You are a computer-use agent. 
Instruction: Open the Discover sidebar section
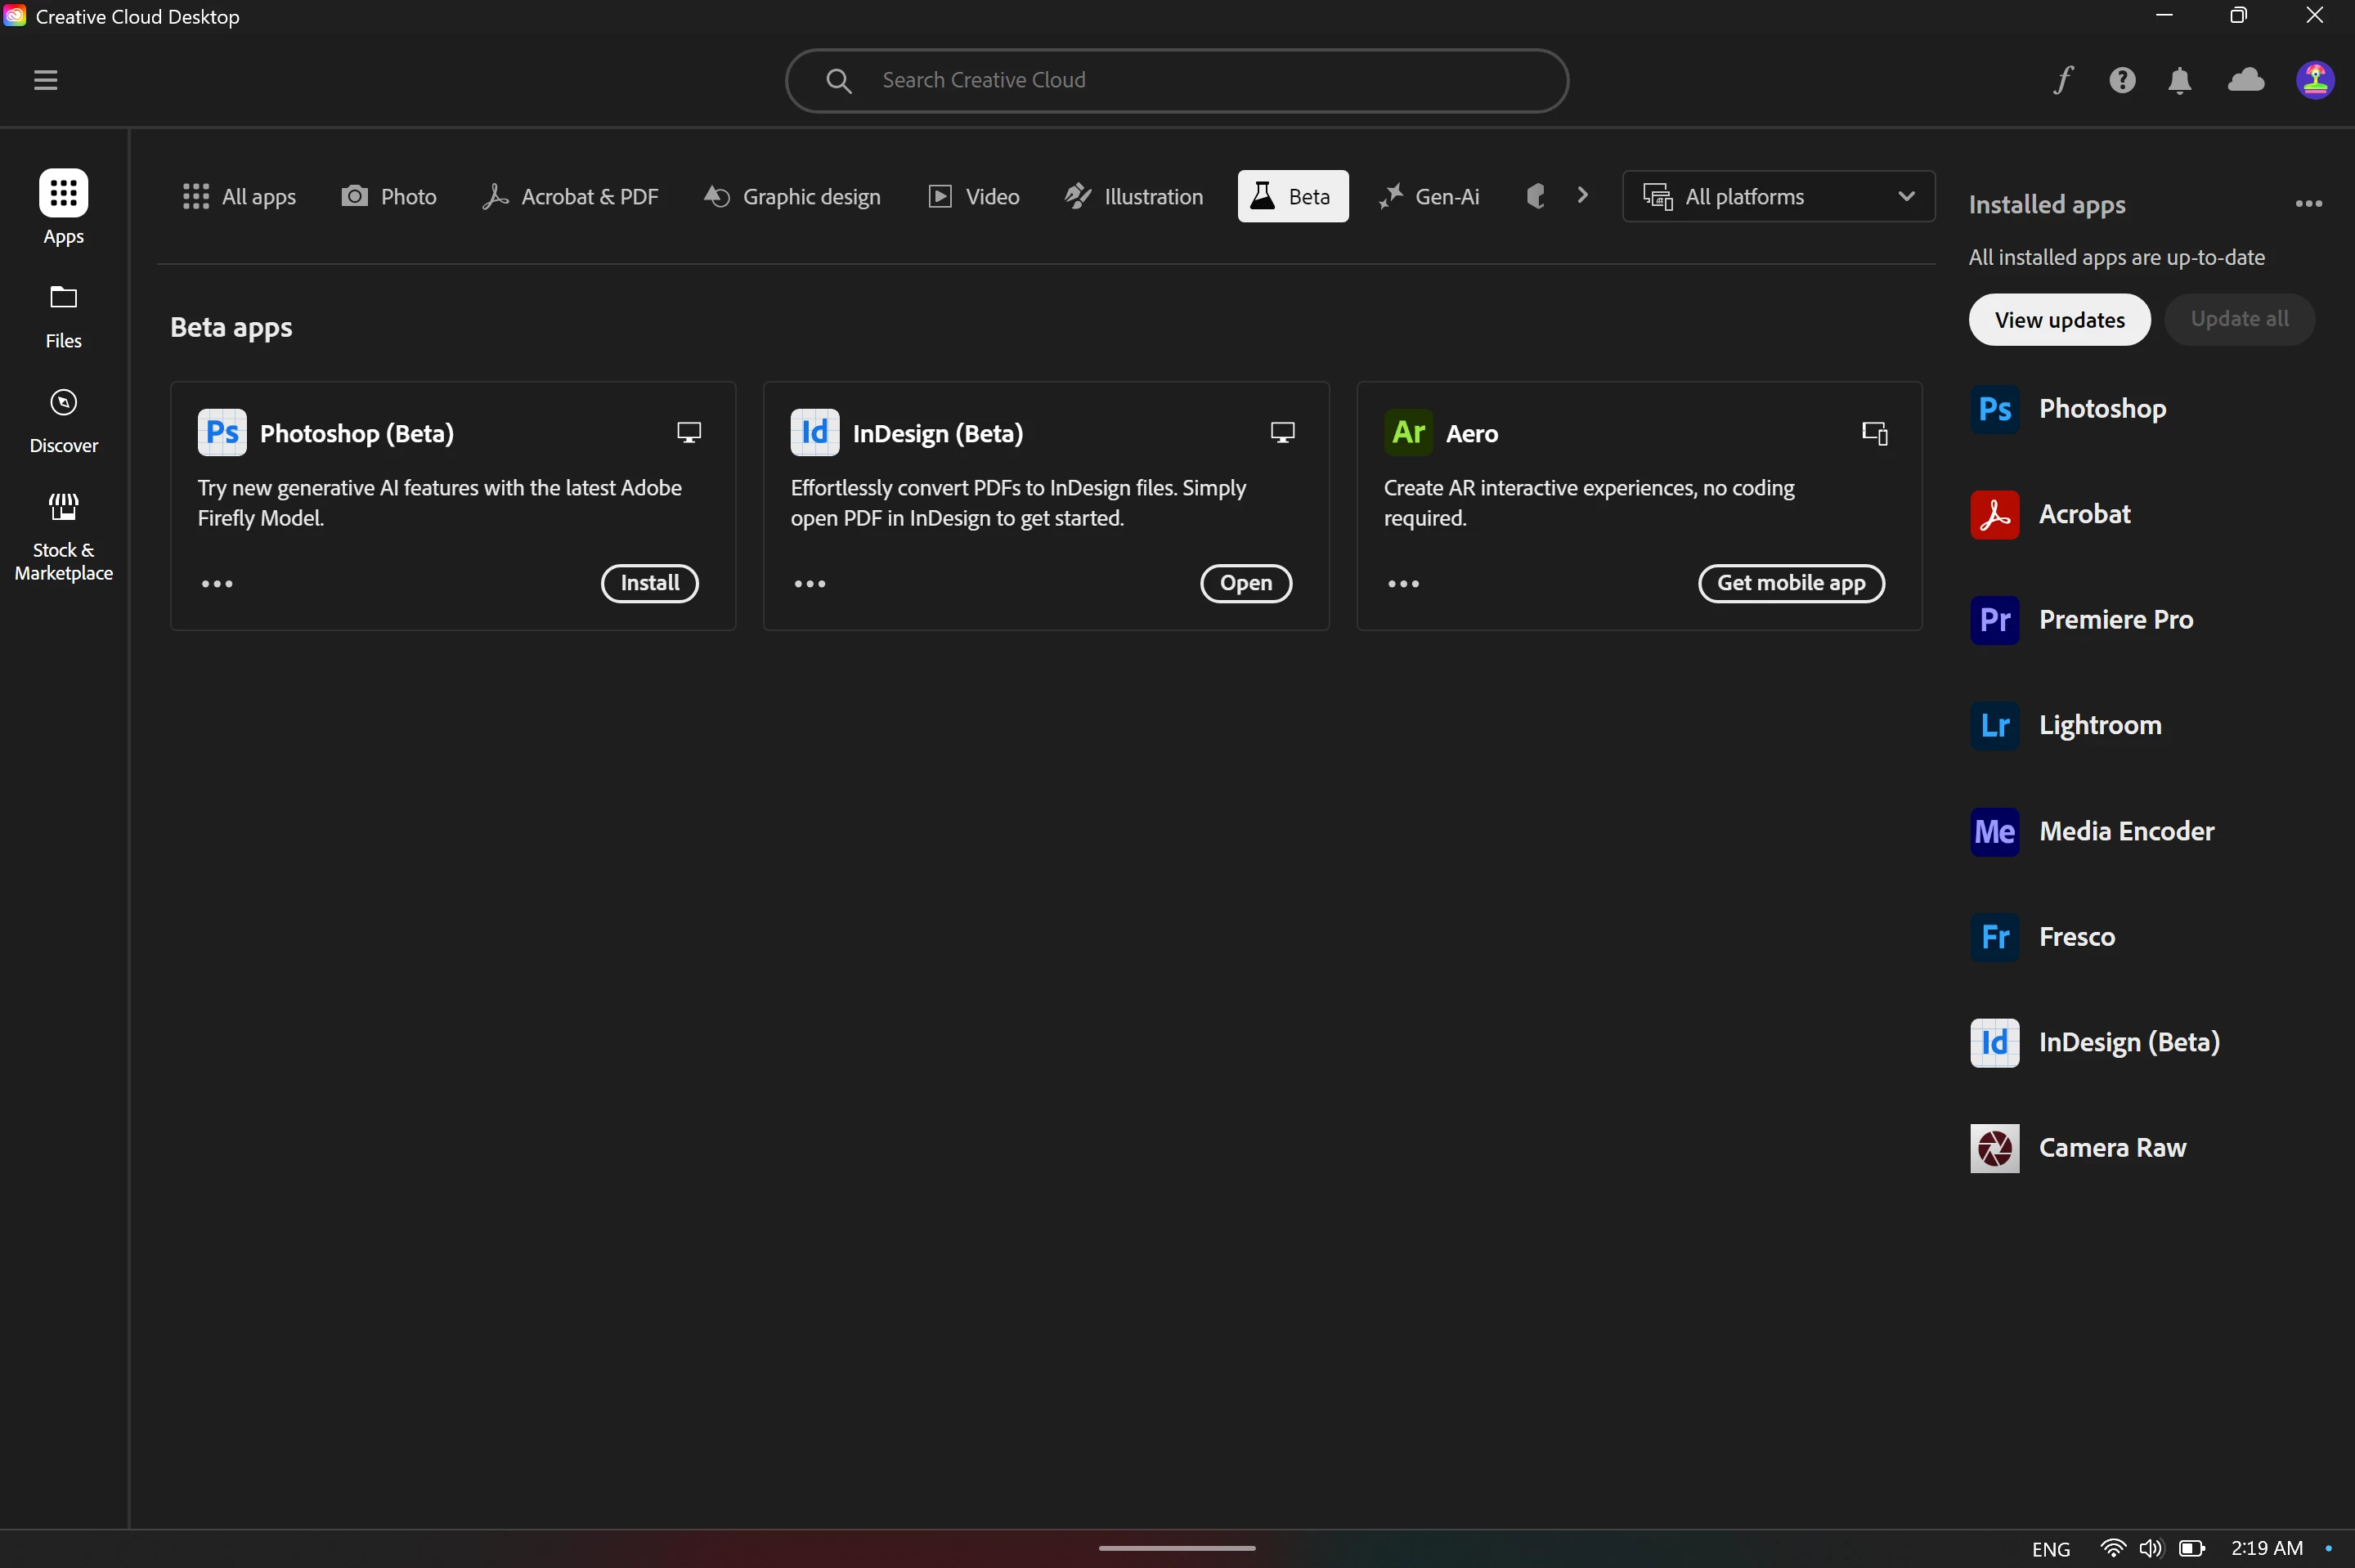(x=63, y=420)
